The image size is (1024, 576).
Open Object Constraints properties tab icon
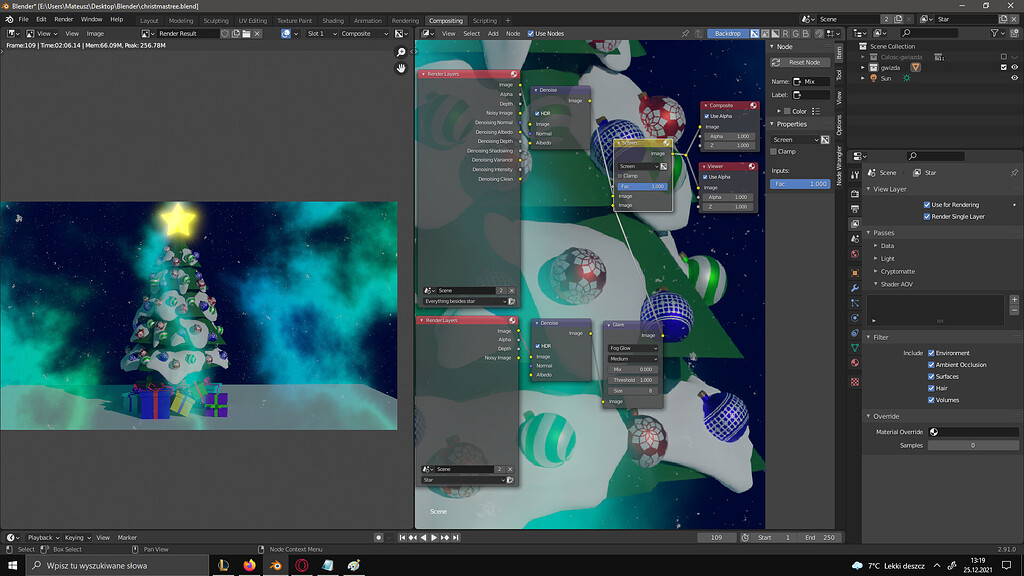[855, 333]
